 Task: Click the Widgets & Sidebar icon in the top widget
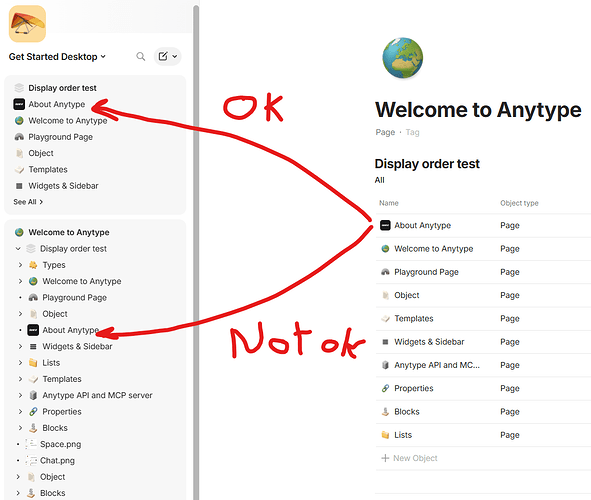pos(19,186)
